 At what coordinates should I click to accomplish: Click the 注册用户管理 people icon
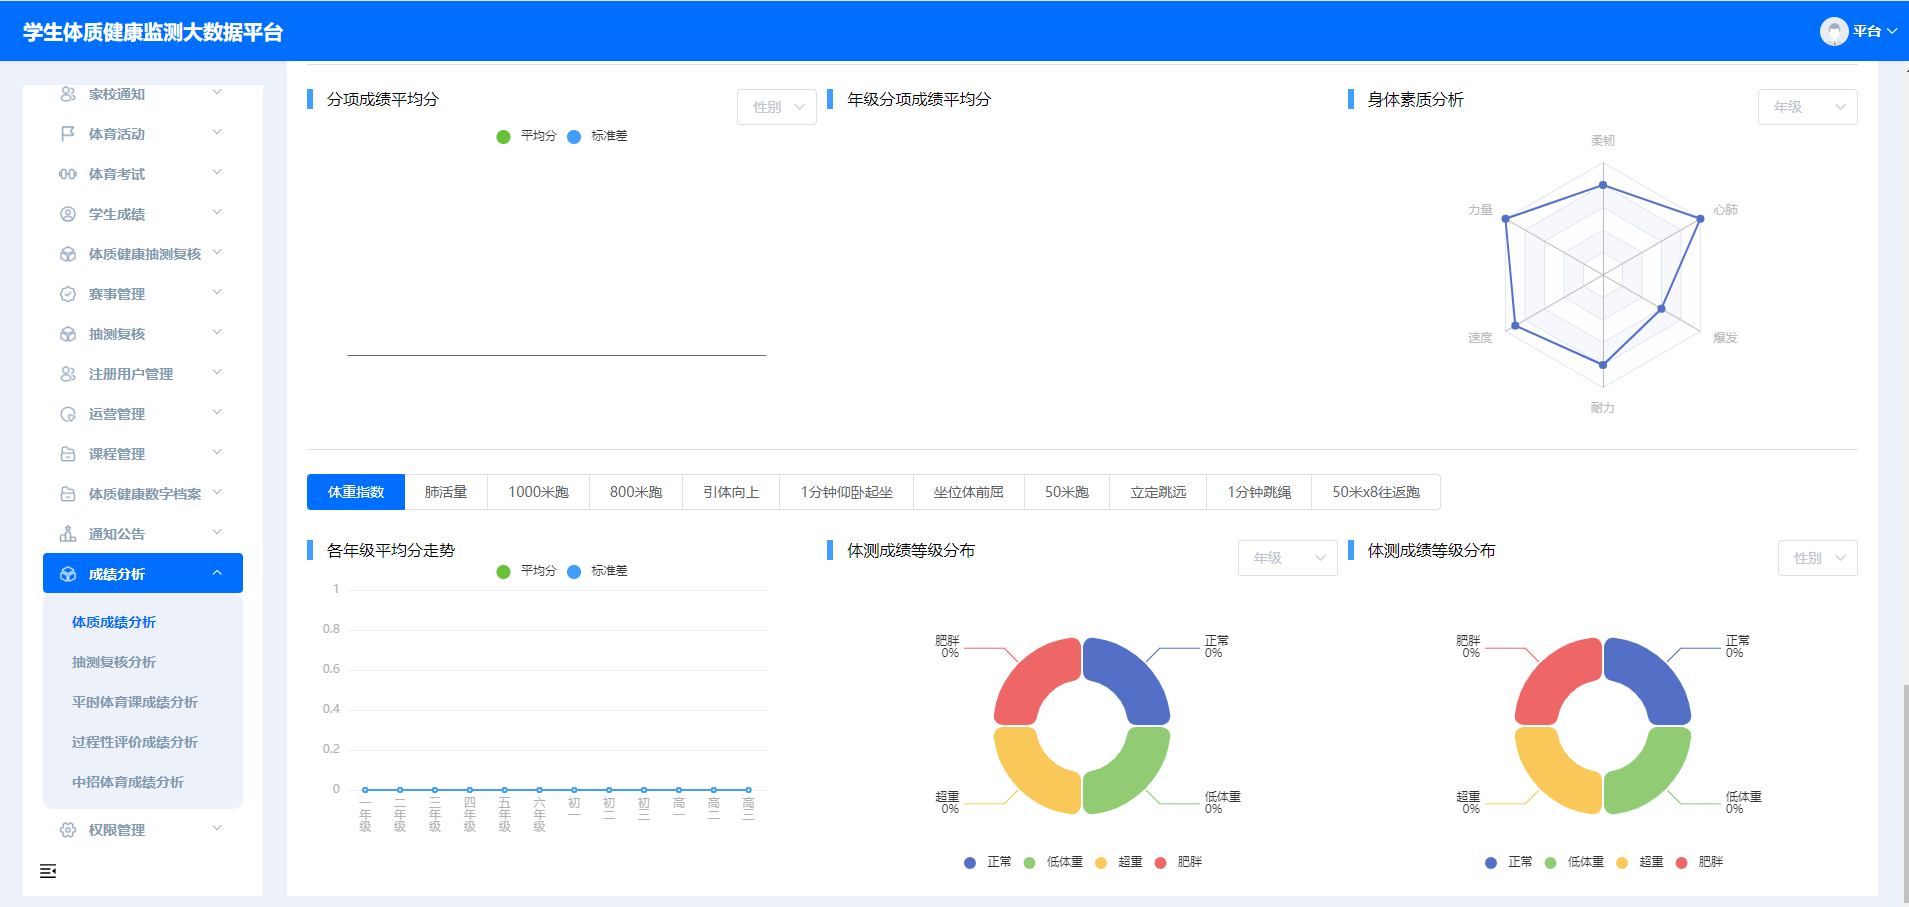(x=68, y=374)
